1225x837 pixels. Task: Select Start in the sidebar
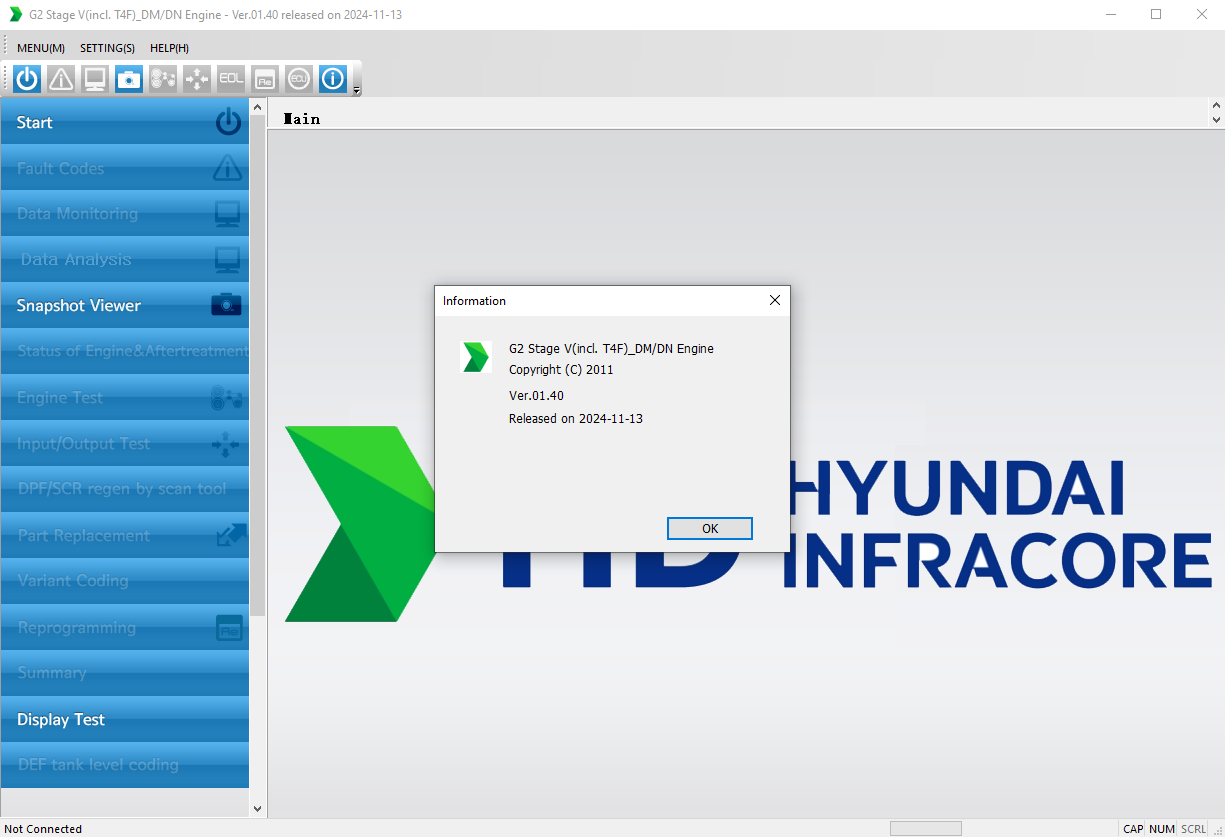point(125,123)
